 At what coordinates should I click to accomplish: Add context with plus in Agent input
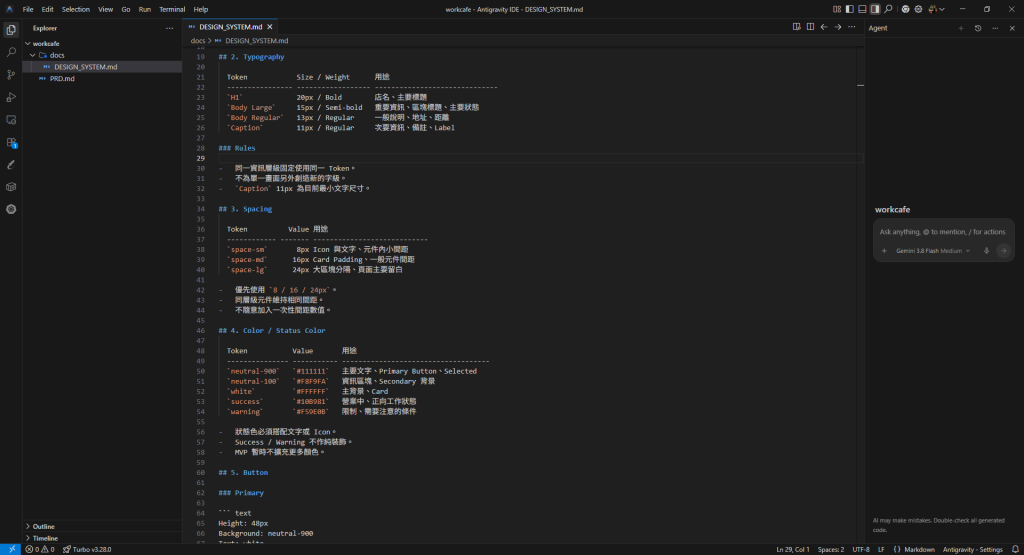coord(884,251)
